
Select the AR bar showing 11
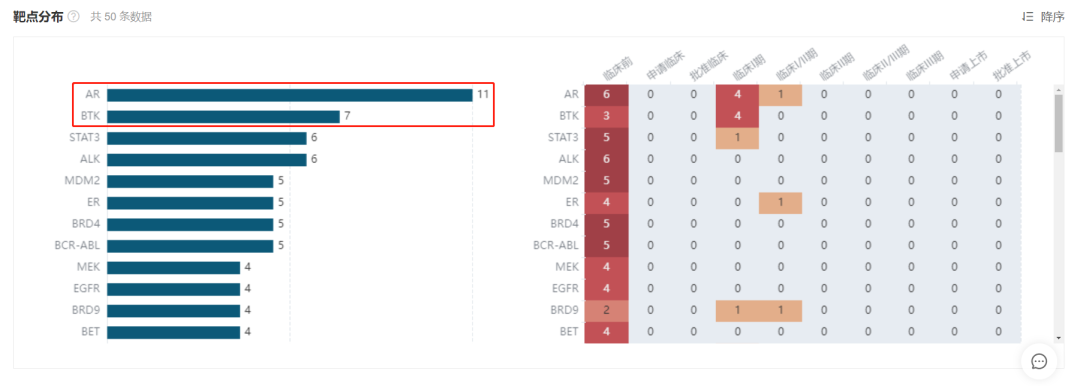click(289, 95)
